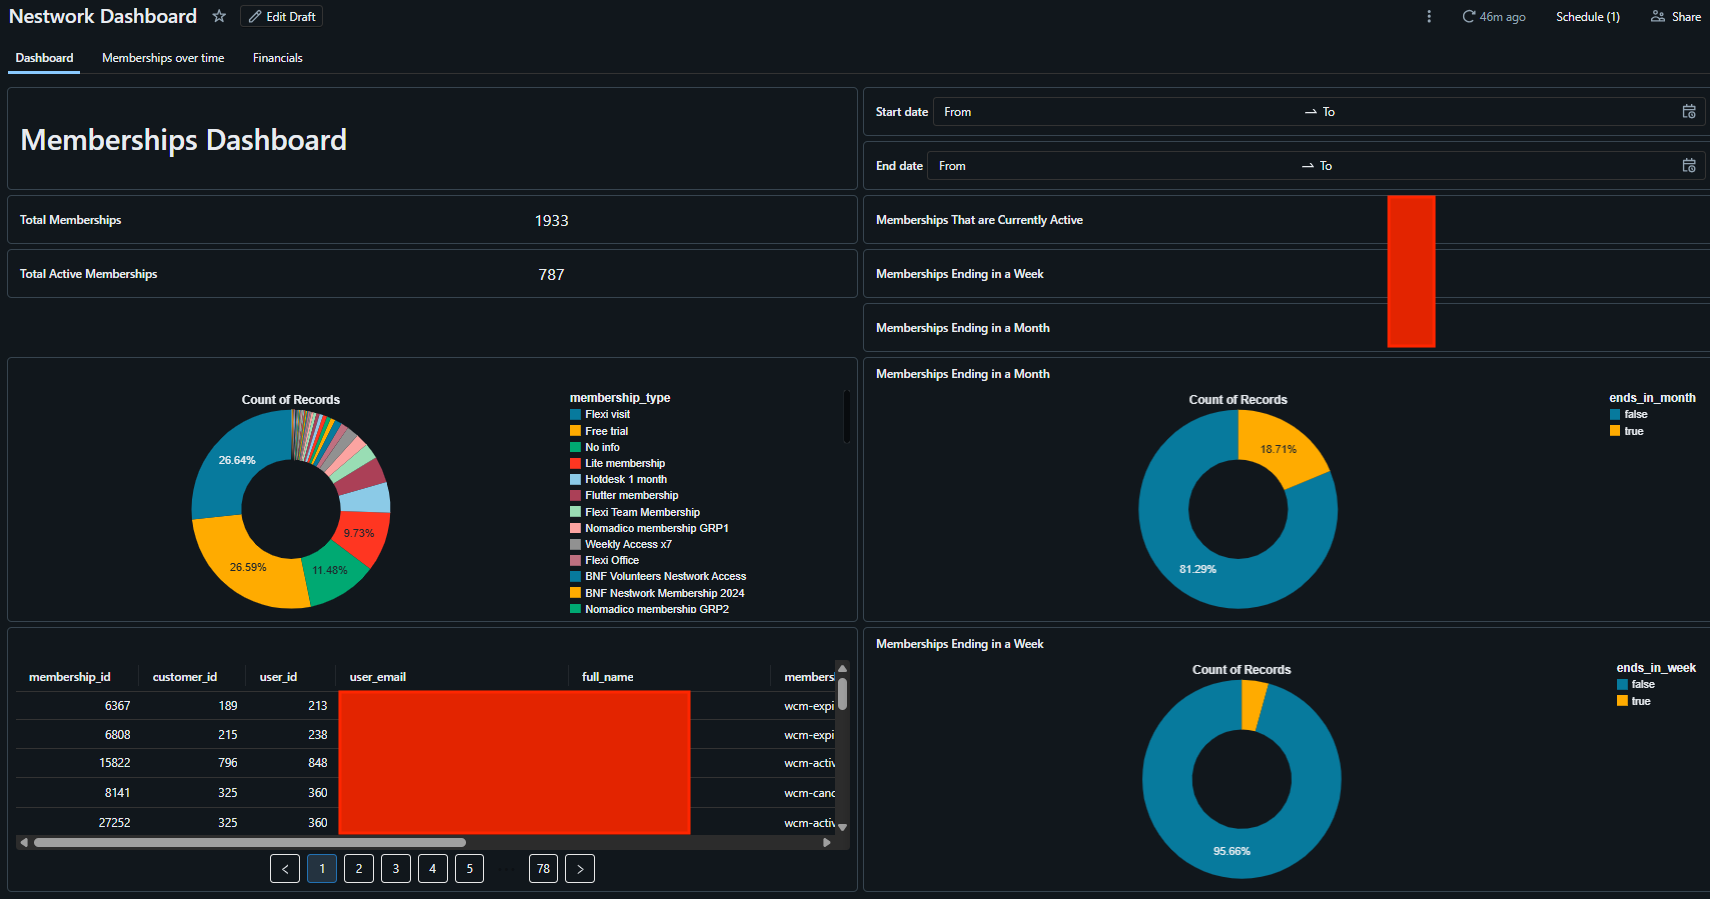This screenshot has width=1710, height=899.
Task: Go to table page 2
Action: (359, 869)
